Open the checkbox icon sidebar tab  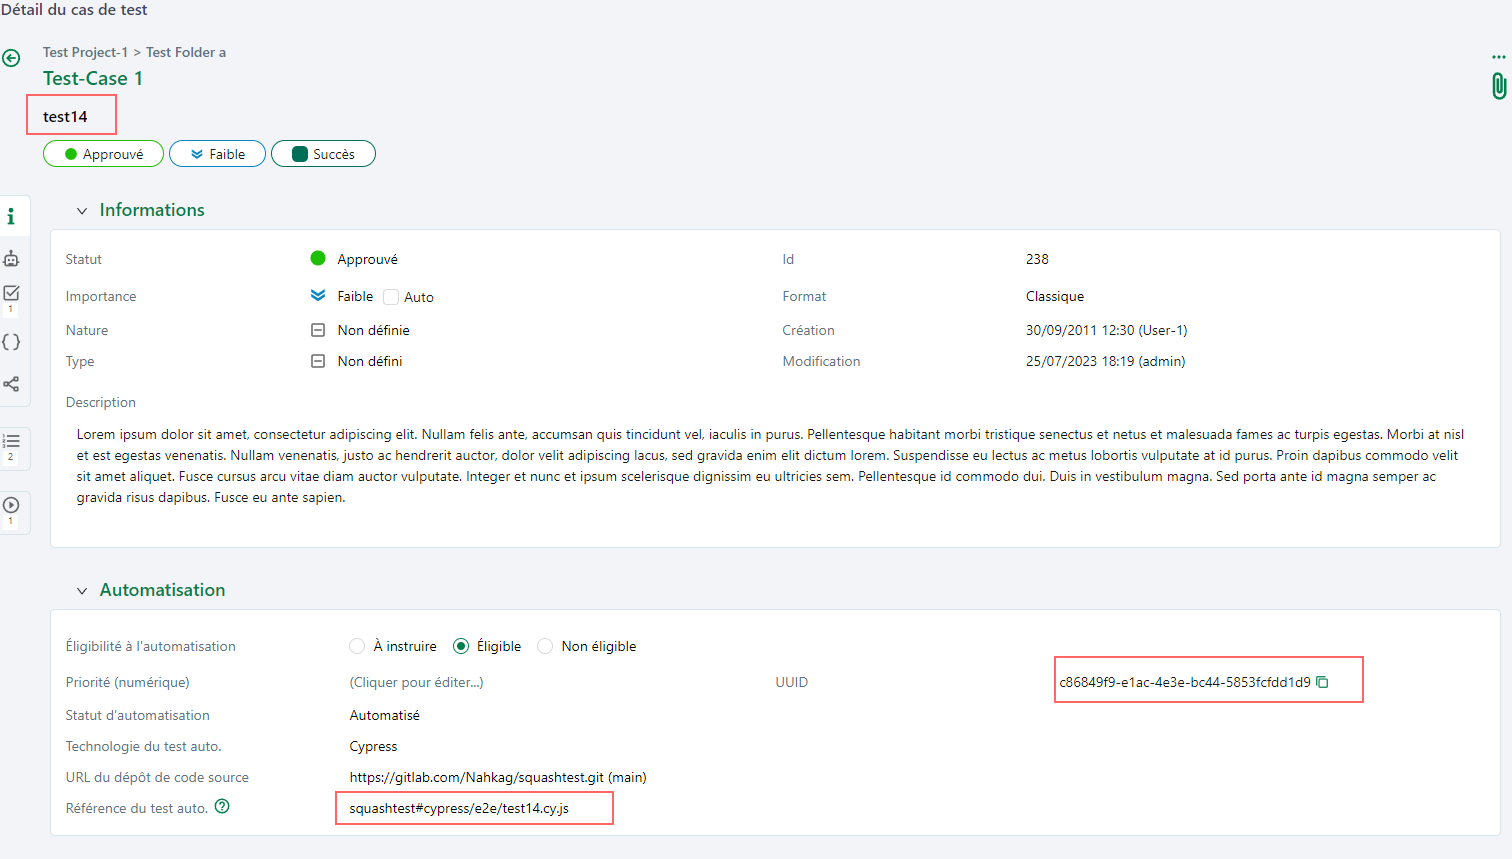click(11, 293)
